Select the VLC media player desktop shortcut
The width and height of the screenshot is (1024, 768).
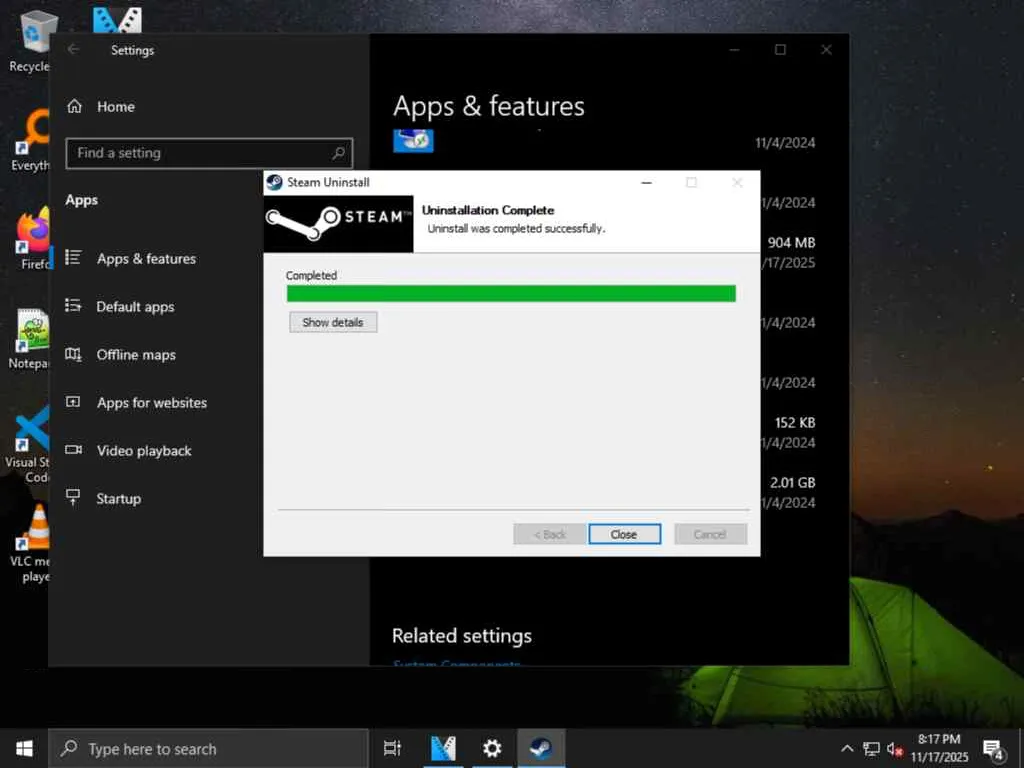click(33, 543)
